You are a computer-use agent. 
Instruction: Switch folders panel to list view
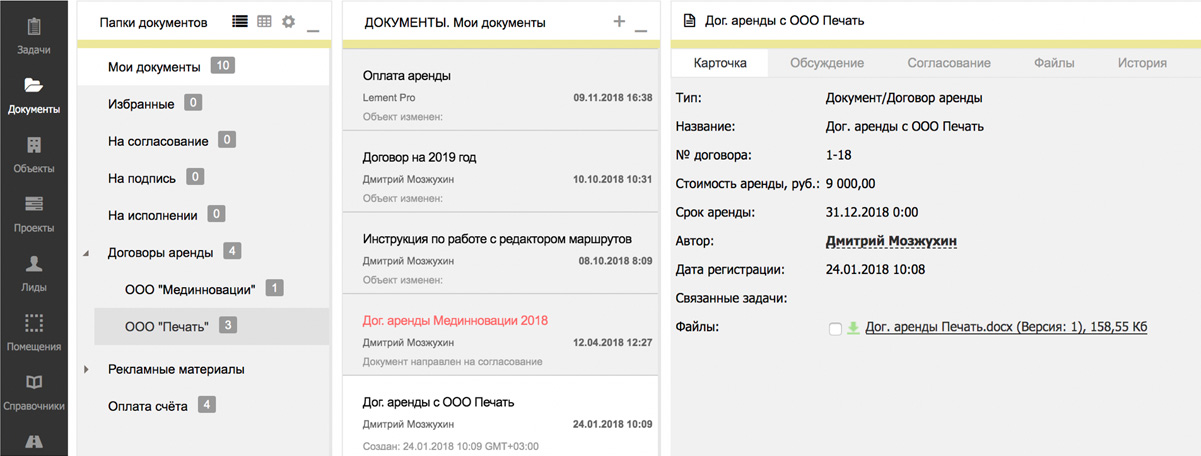point(240,21)
